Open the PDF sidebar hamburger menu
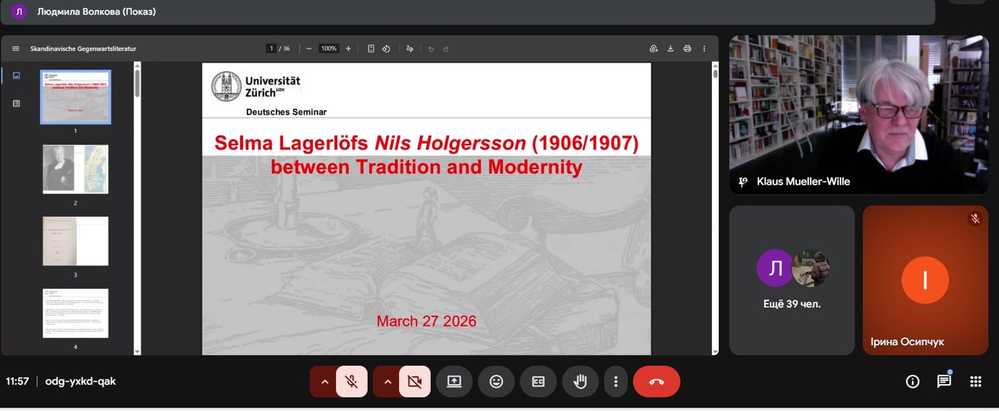 click(15, 48)
